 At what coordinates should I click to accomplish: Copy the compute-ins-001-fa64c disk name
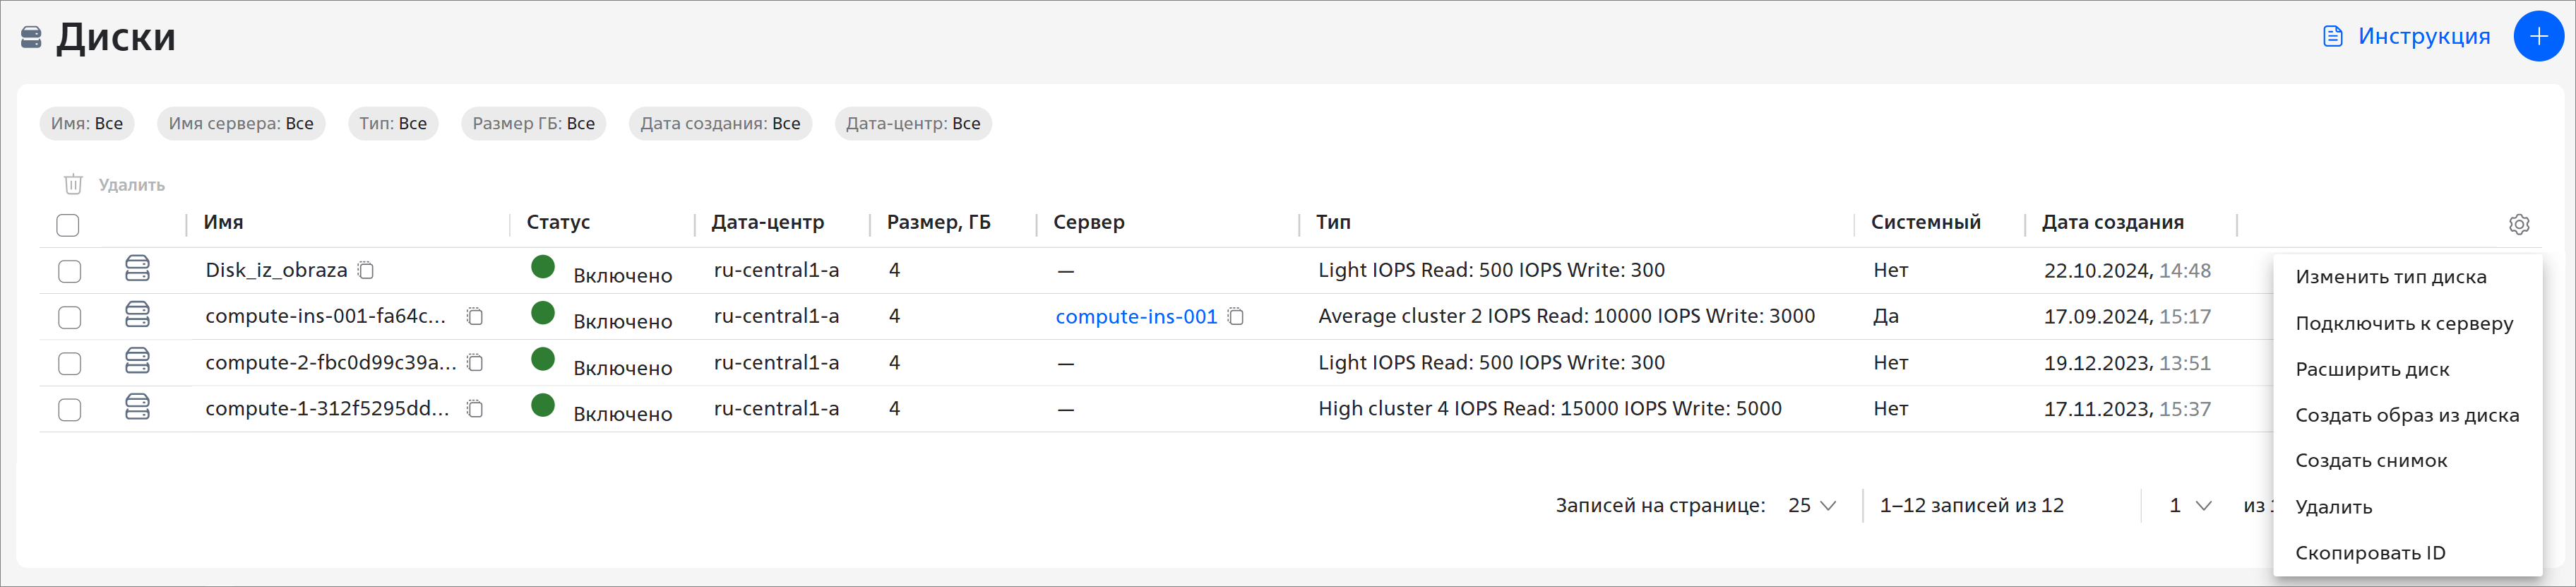(x=476, y=317)
